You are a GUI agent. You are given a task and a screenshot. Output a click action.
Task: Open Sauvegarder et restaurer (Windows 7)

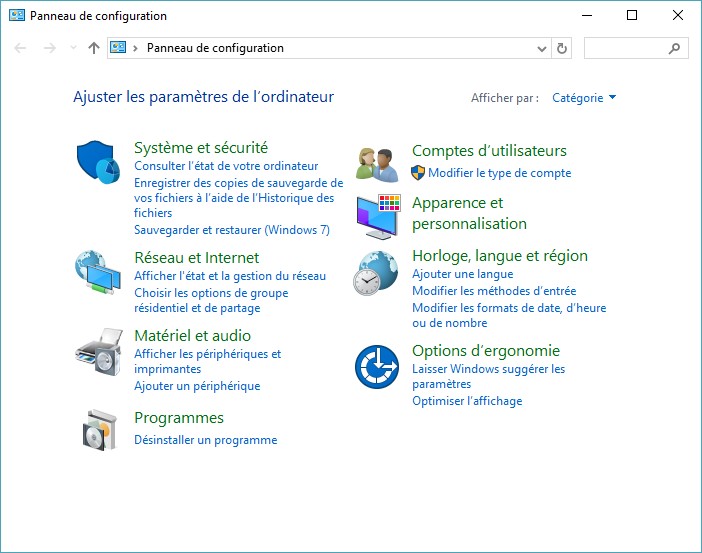(231, 230)
